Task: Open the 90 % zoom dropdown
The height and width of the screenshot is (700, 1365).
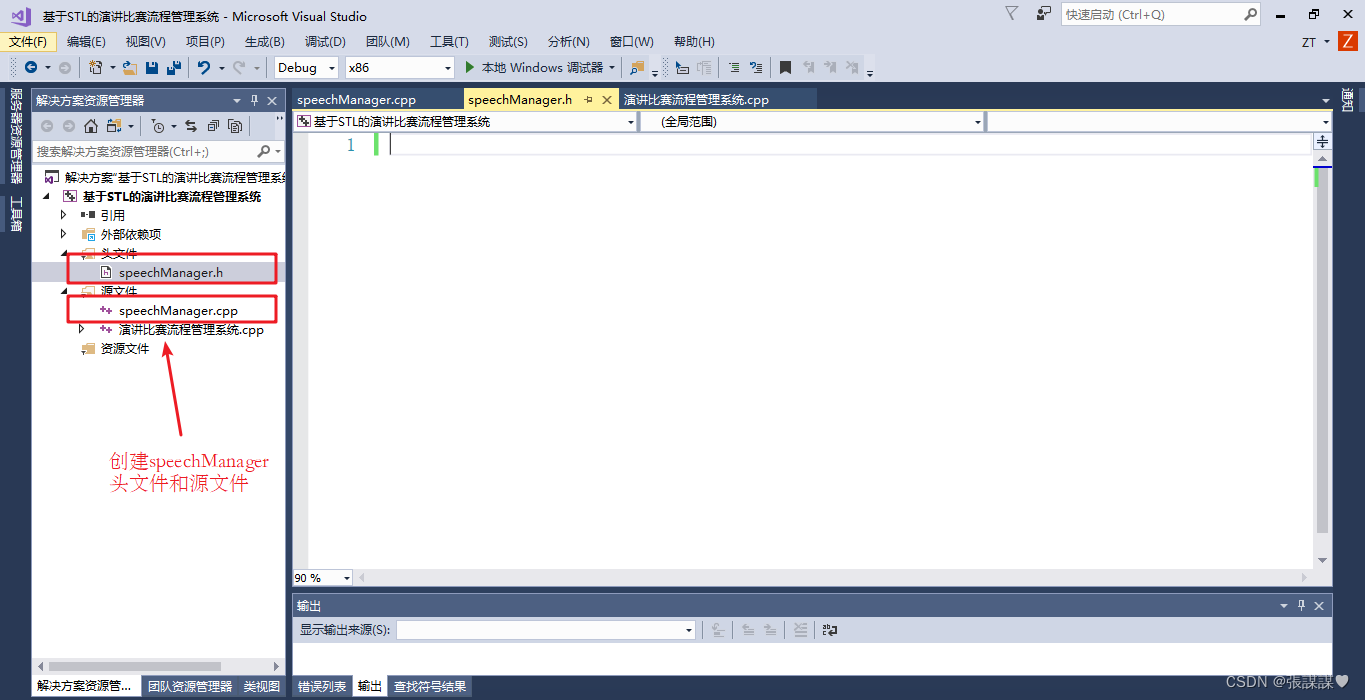Action: tap(323, 578)
